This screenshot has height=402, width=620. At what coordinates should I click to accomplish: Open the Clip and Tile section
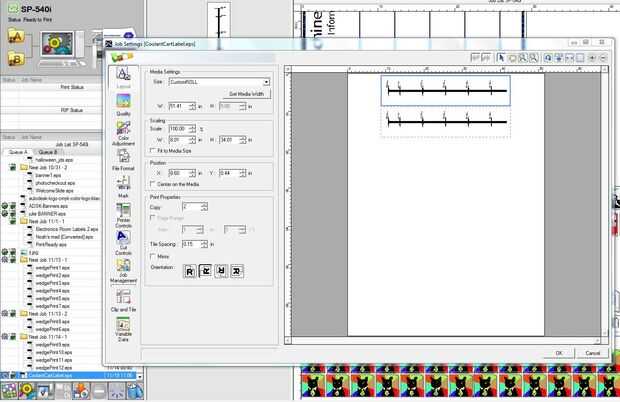(x=123, y=300)
